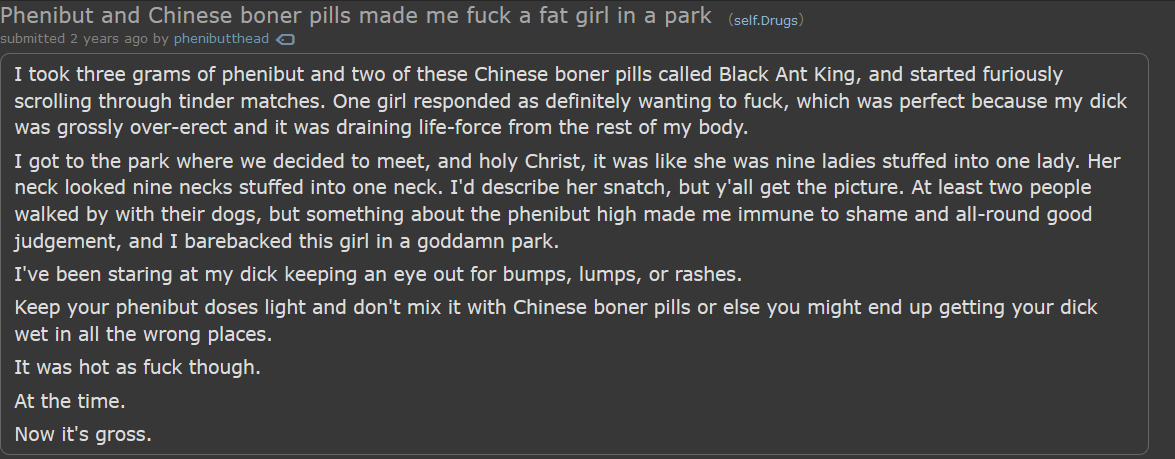Screen dimensions: 1175x459
Task: Click the sentence about bumps, lumps, or rashes
Action: click(378, 275)
